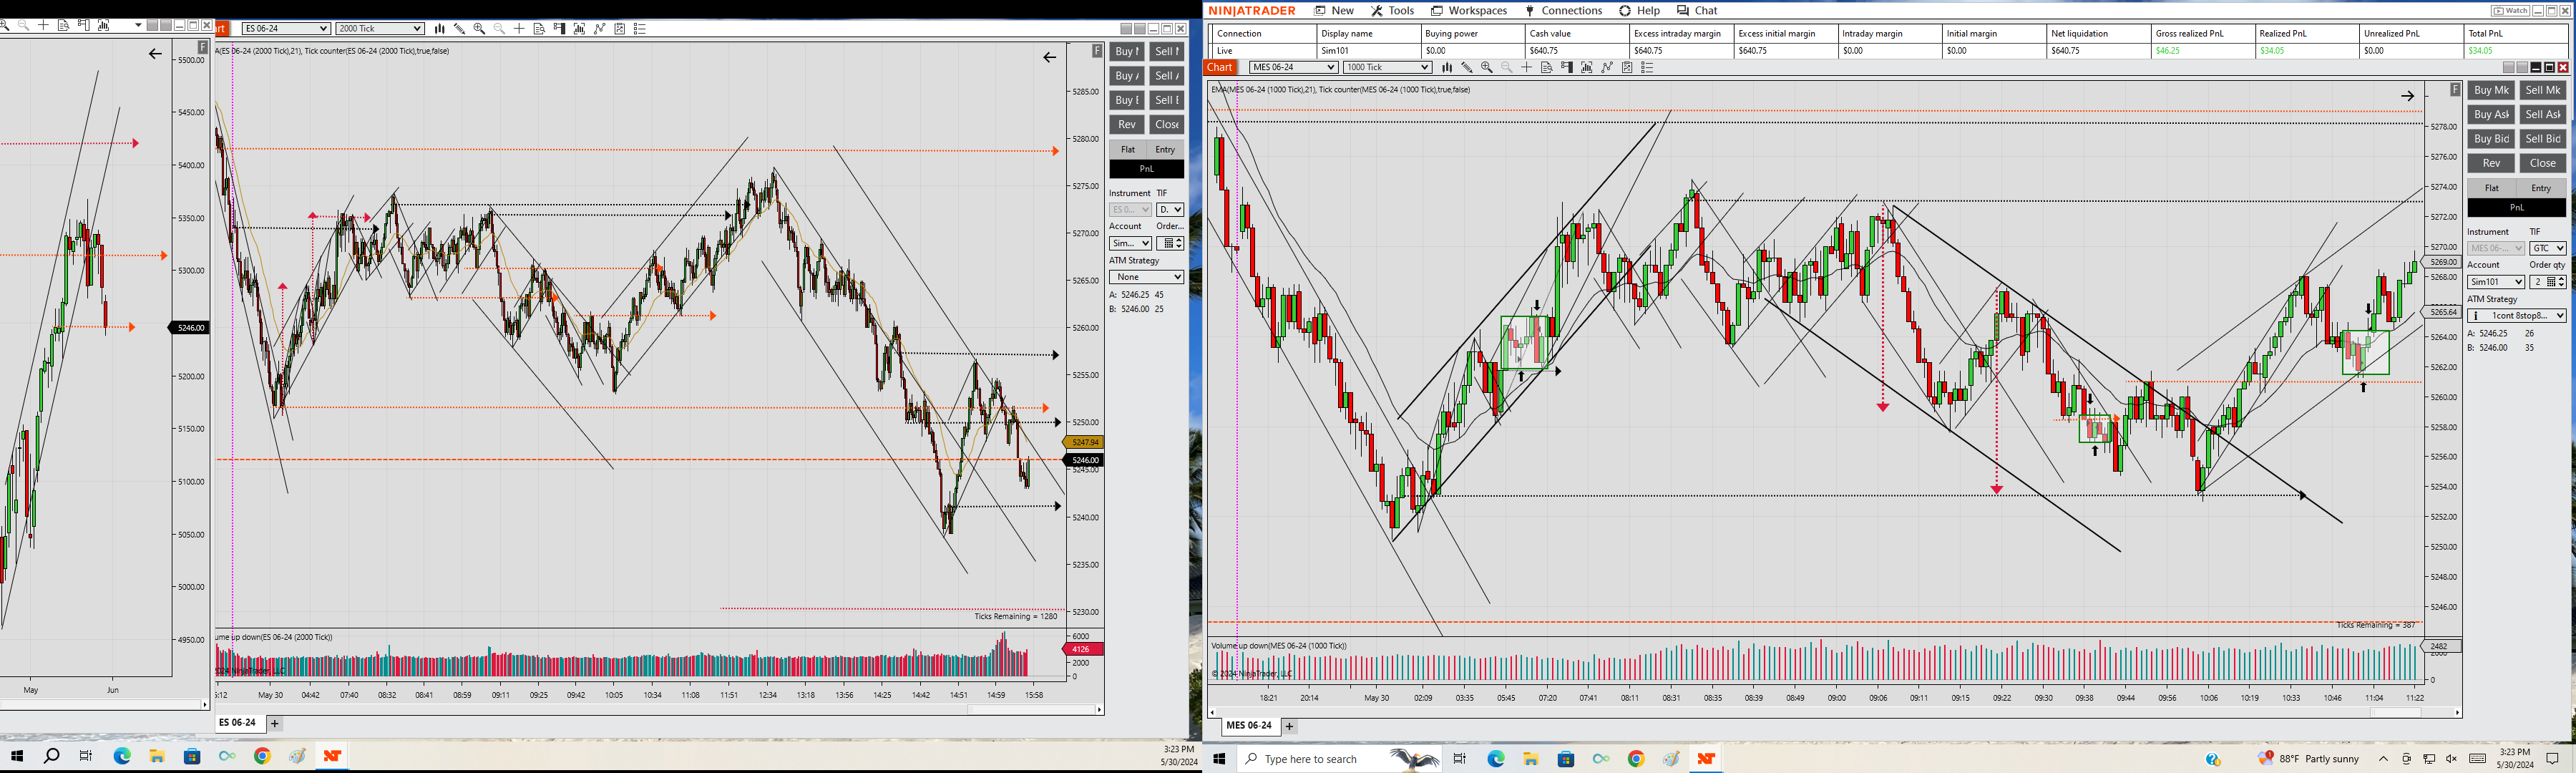Open TIF dropdown in ES Chart Trader
The image size is (2576, 773).
(x=1170, y=210)
